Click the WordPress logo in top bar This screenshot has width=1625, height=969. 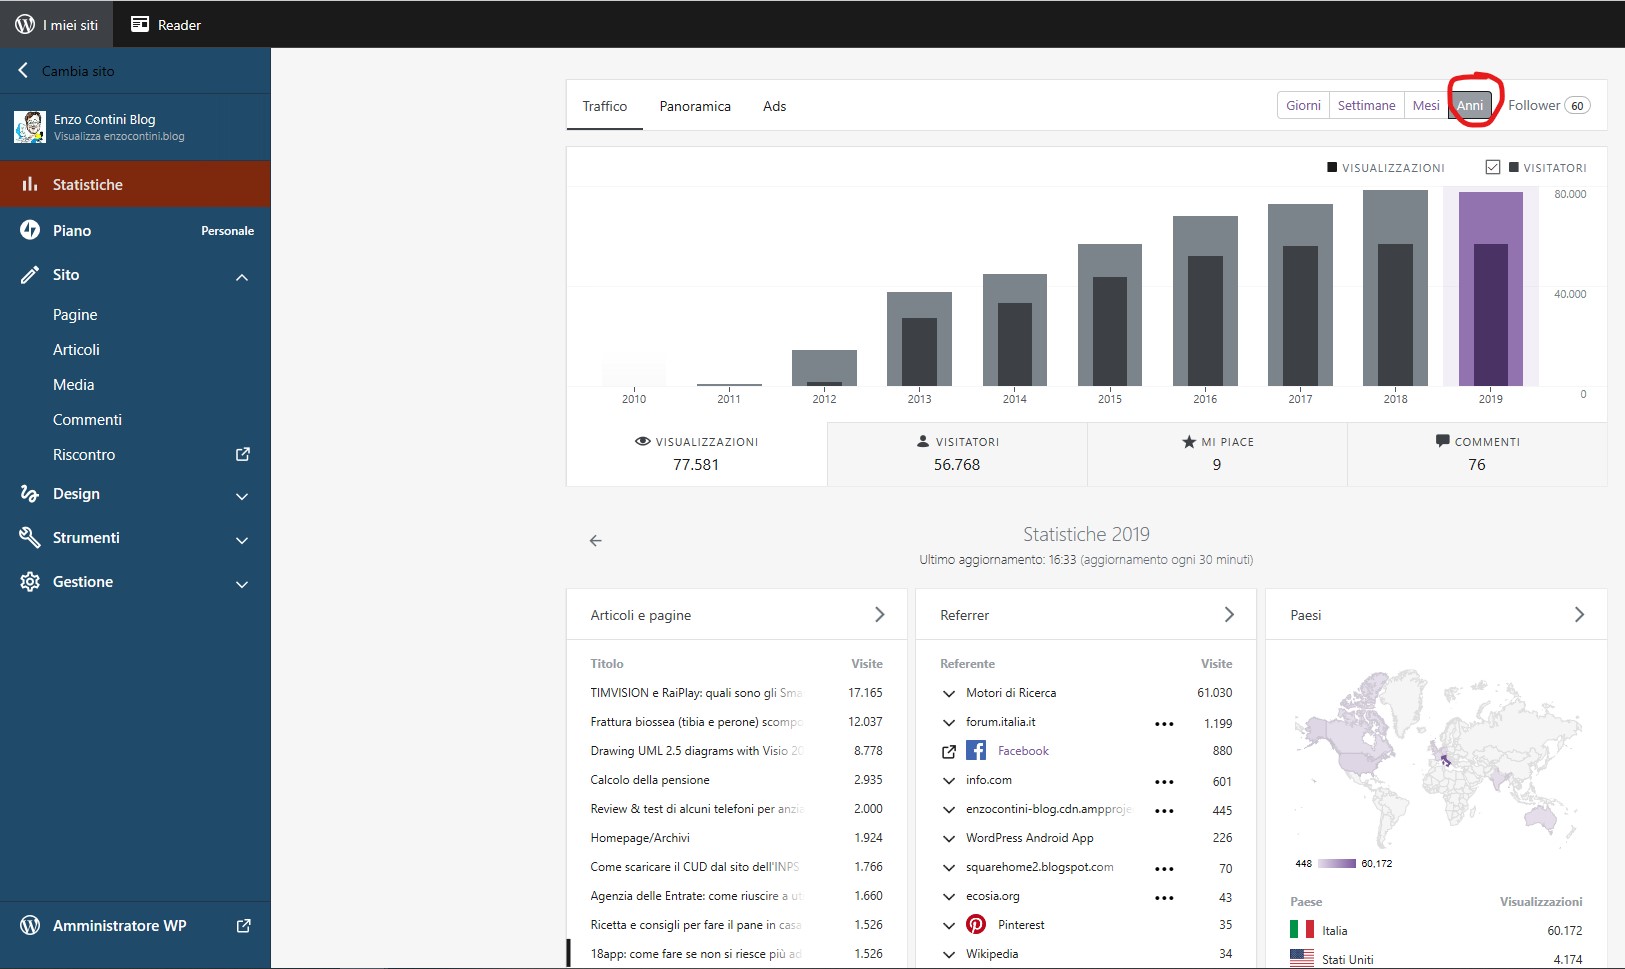point(25,24)
